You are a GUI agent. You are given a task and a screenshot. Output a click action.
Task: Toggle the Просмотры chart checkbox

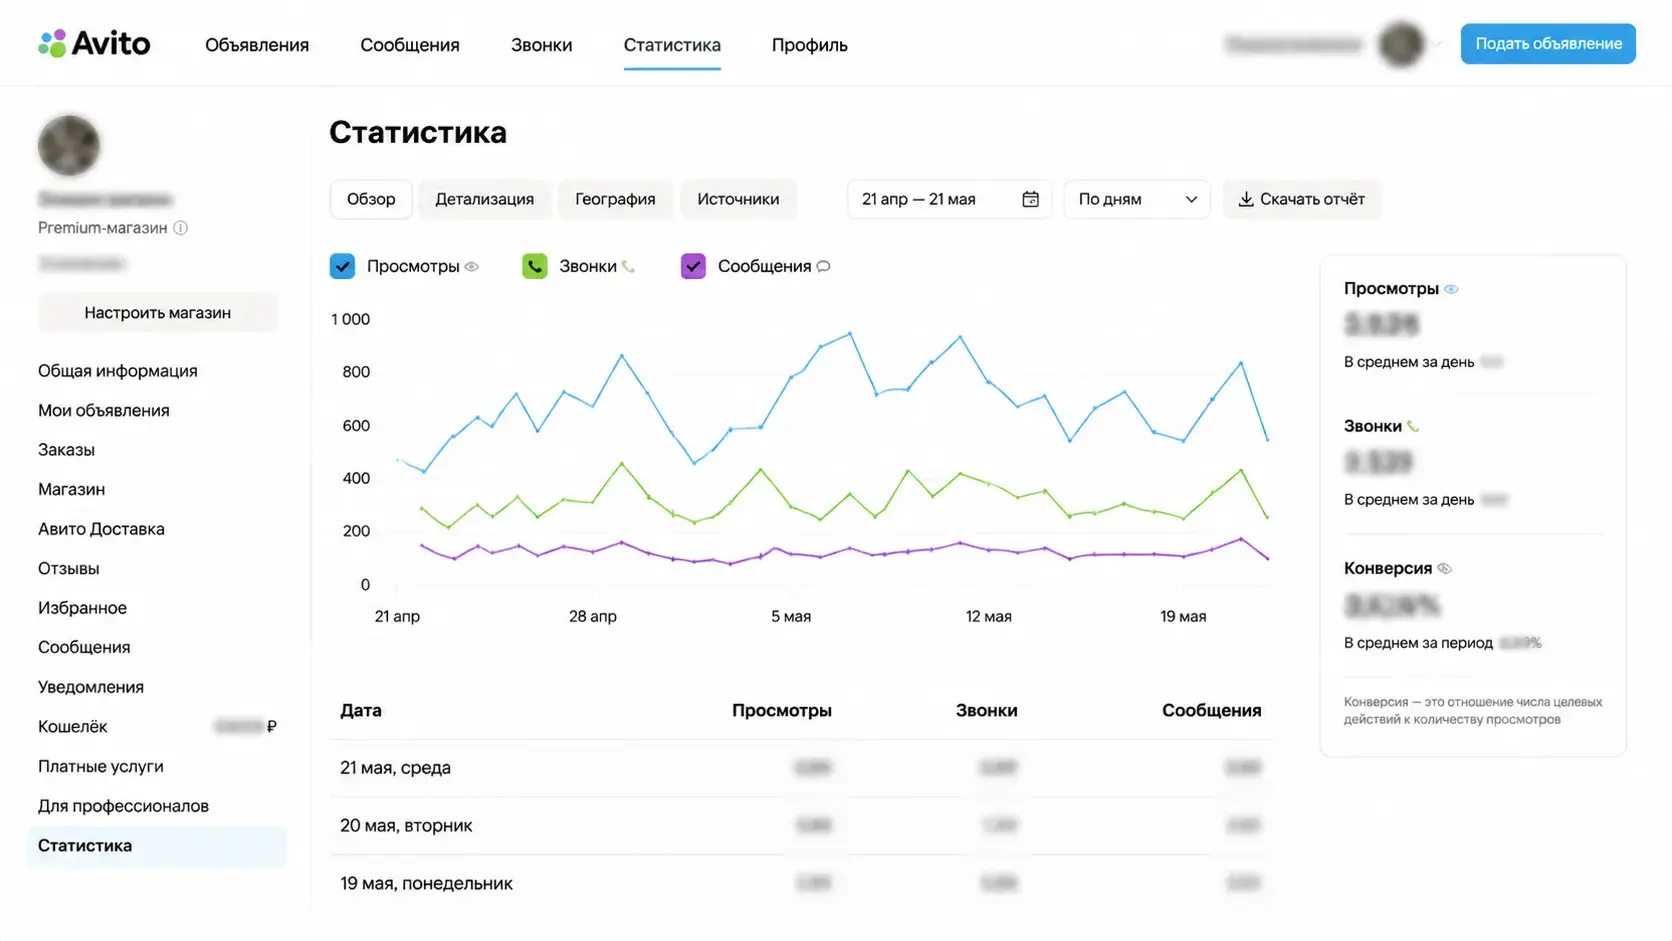click(342, 266)
